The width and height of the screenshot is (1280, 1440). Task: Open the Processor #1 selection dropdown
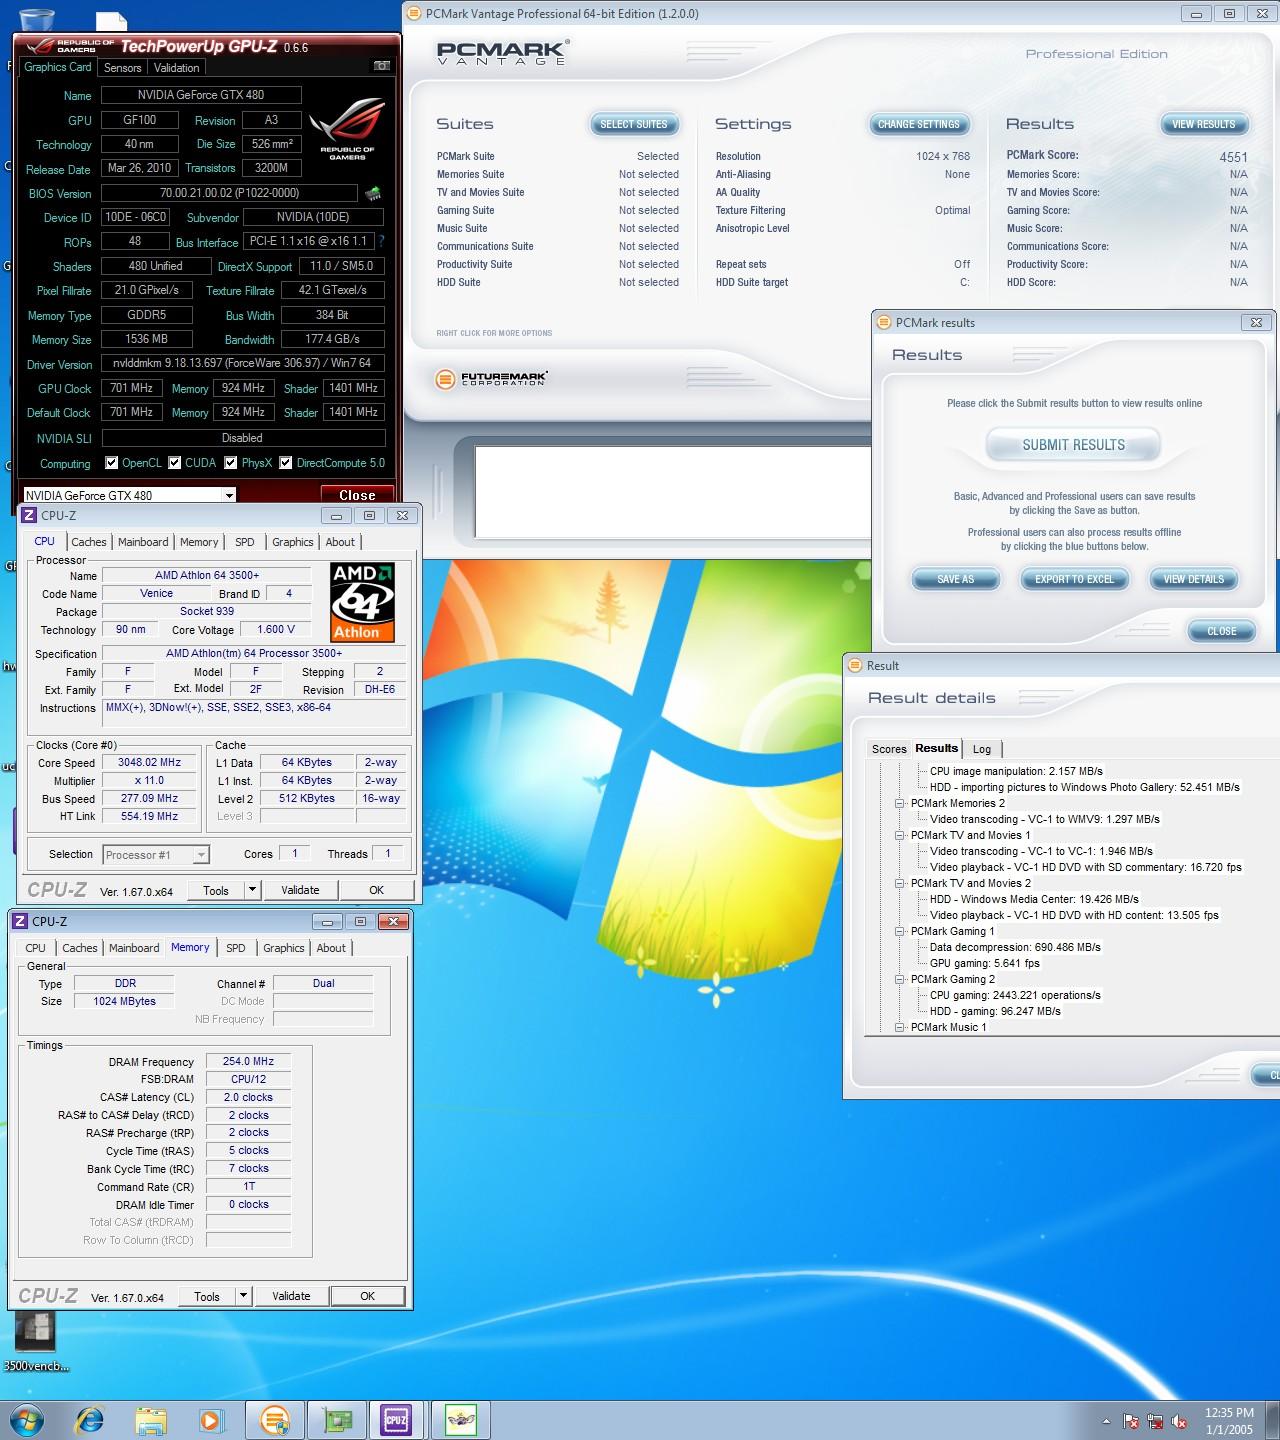tap(201, 855)
